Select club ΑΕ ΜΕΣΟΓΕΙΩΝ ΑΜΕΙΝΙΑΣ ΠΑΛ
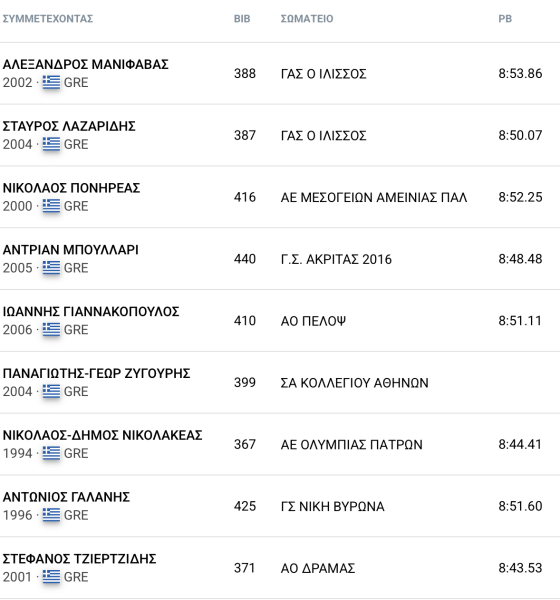 374,197
